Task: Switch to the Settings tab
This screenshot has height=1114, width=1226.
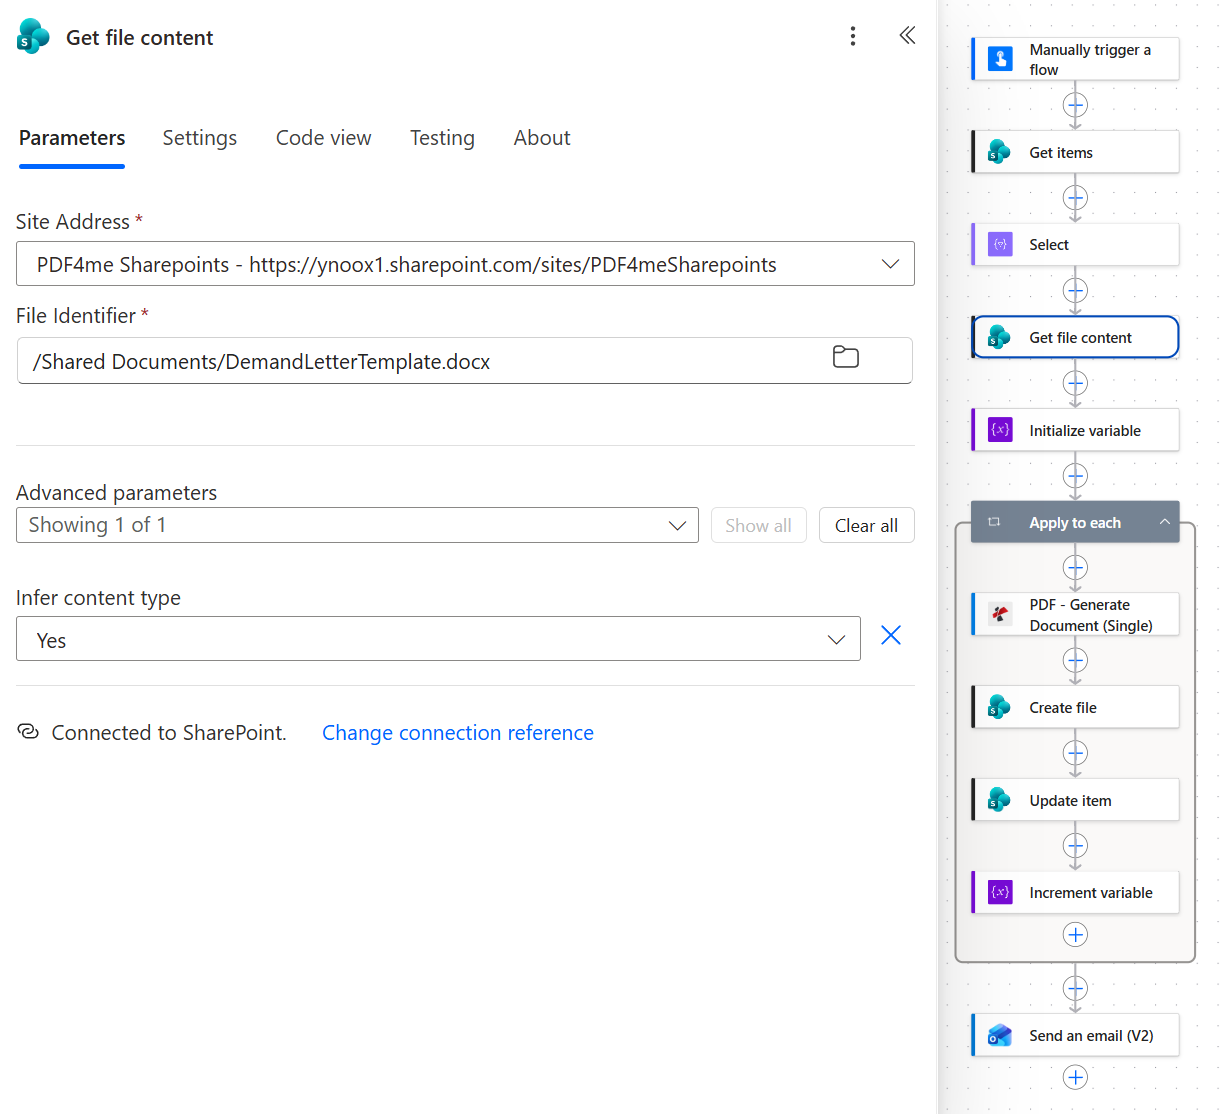Action: pos(200,138)
